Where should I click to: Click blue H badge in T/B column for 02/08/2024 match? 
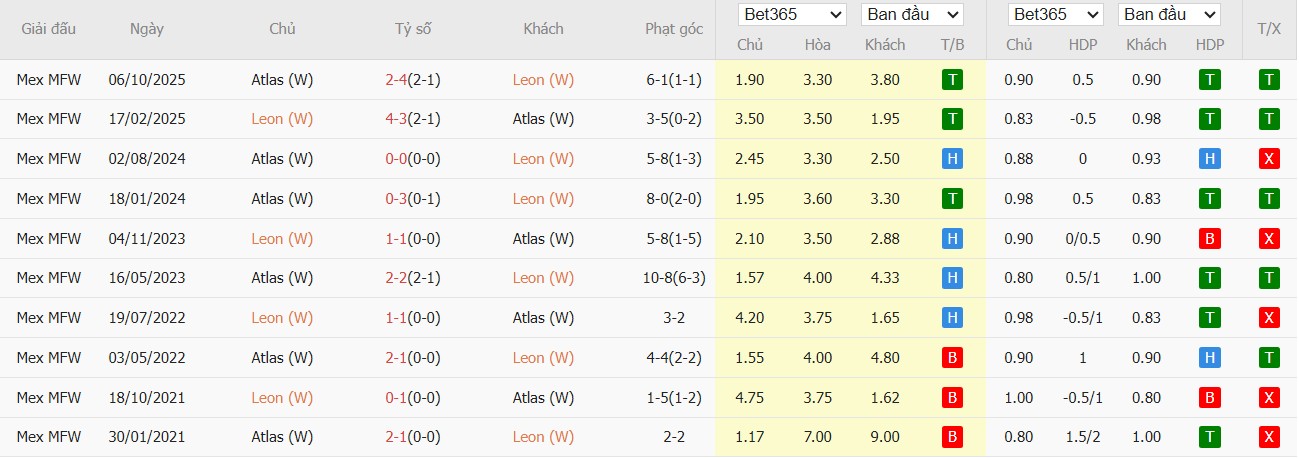952,159
